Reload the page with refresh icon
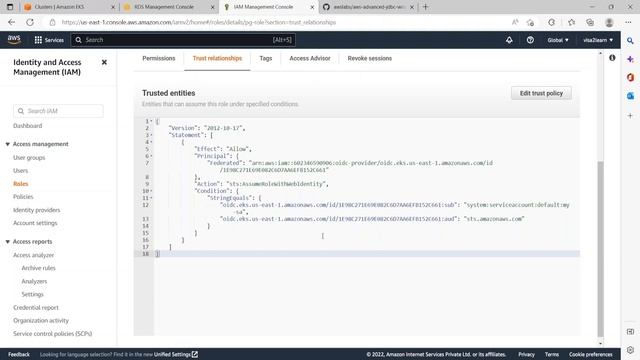640x360 pixels. point(30,22)
